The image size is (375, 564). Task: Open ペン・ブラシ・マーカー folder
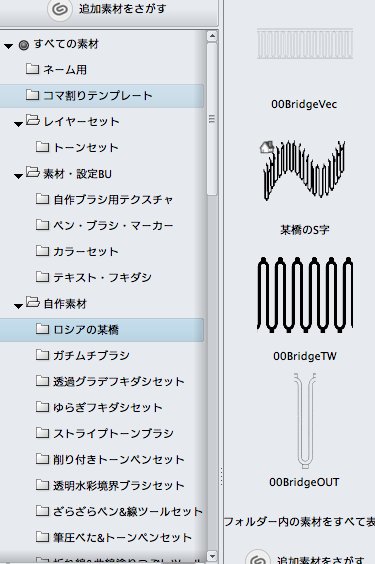[113, 226]
